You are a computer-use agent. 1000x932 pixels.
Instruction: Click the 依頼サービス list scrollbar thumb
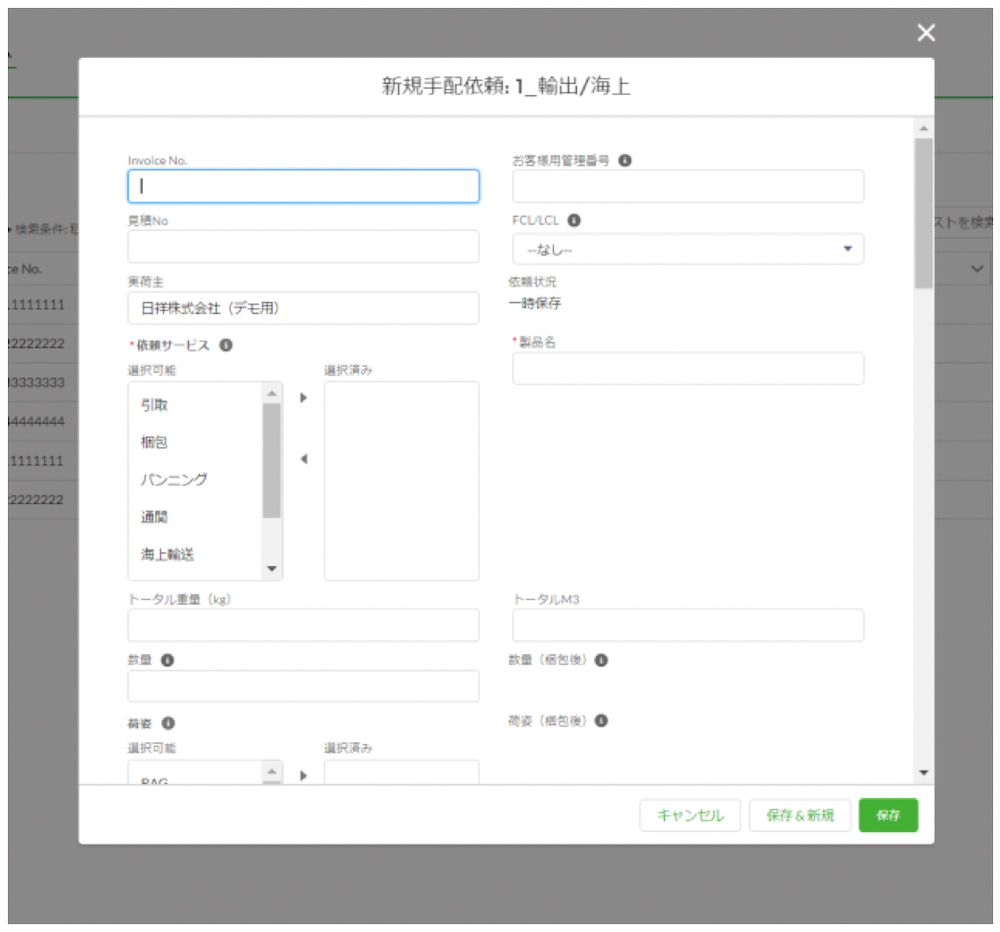[272, 461]
